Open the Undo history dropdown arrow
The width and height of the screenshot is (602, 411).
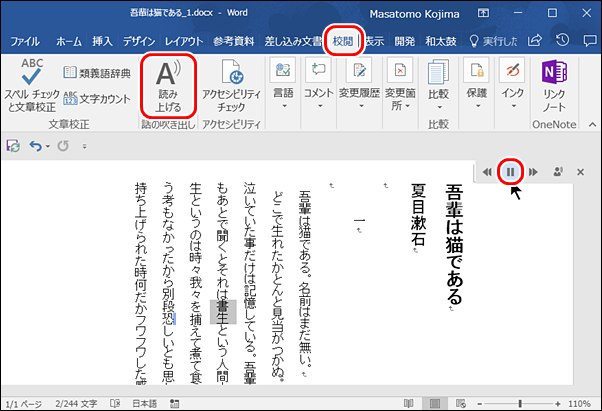click(x=48, y=146)
